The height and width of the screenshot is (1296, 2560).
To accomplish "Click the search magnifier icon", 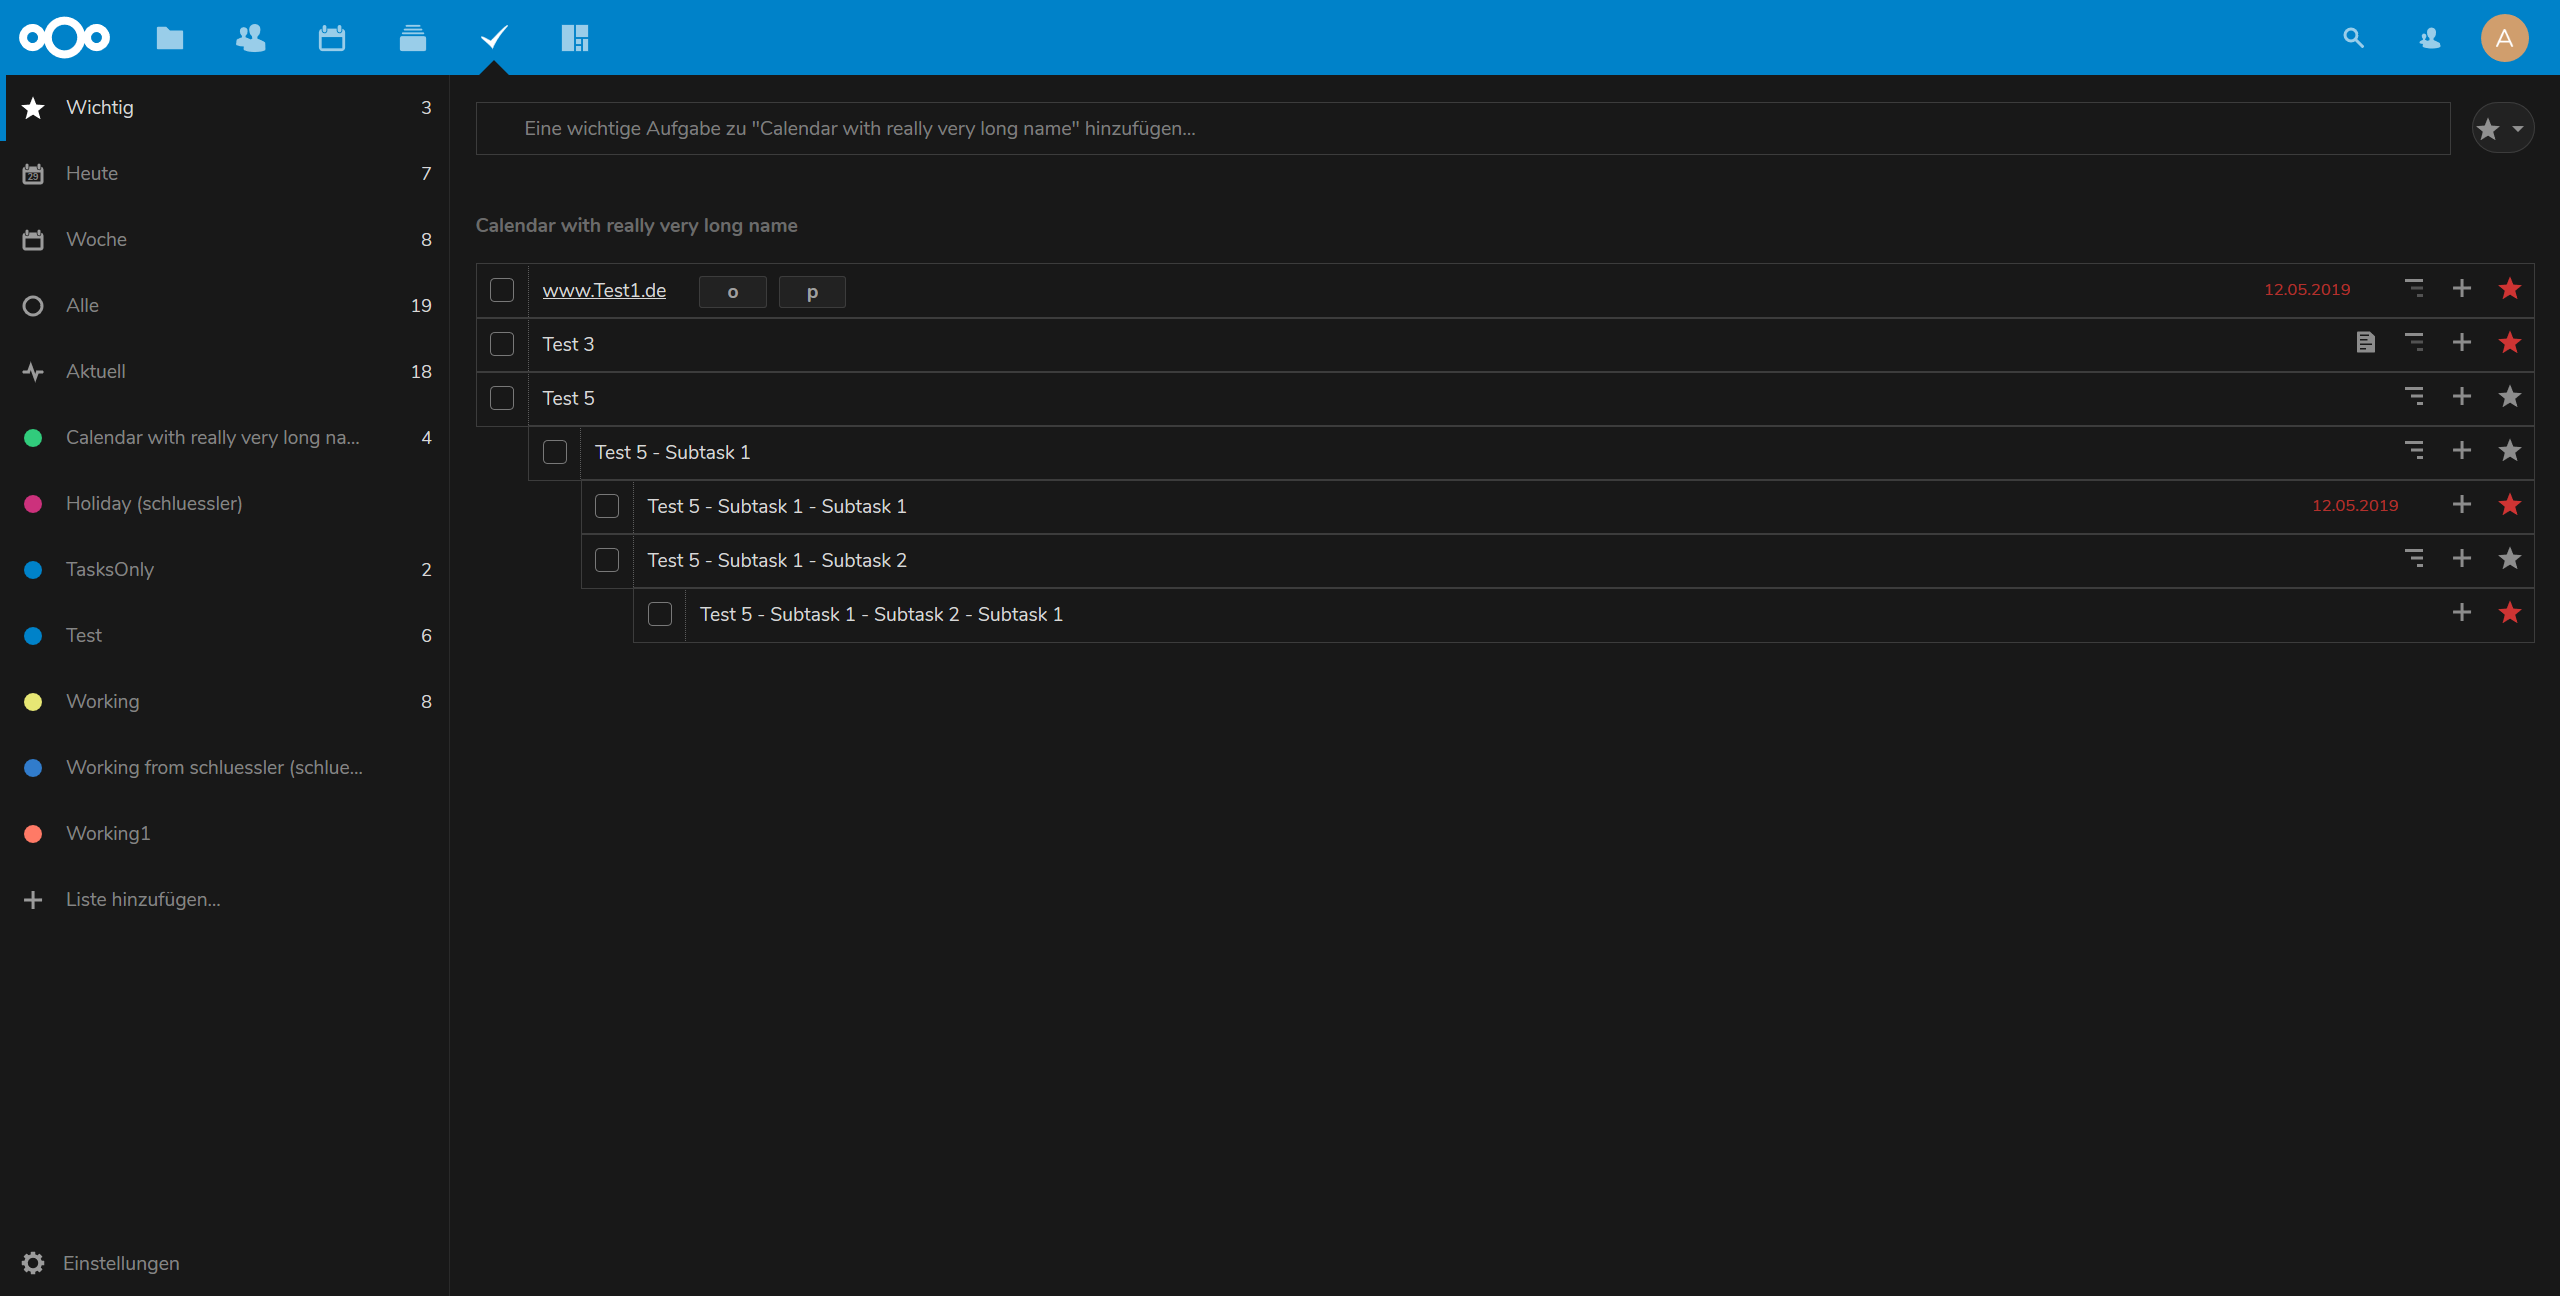I will (x=2353, y=38).
